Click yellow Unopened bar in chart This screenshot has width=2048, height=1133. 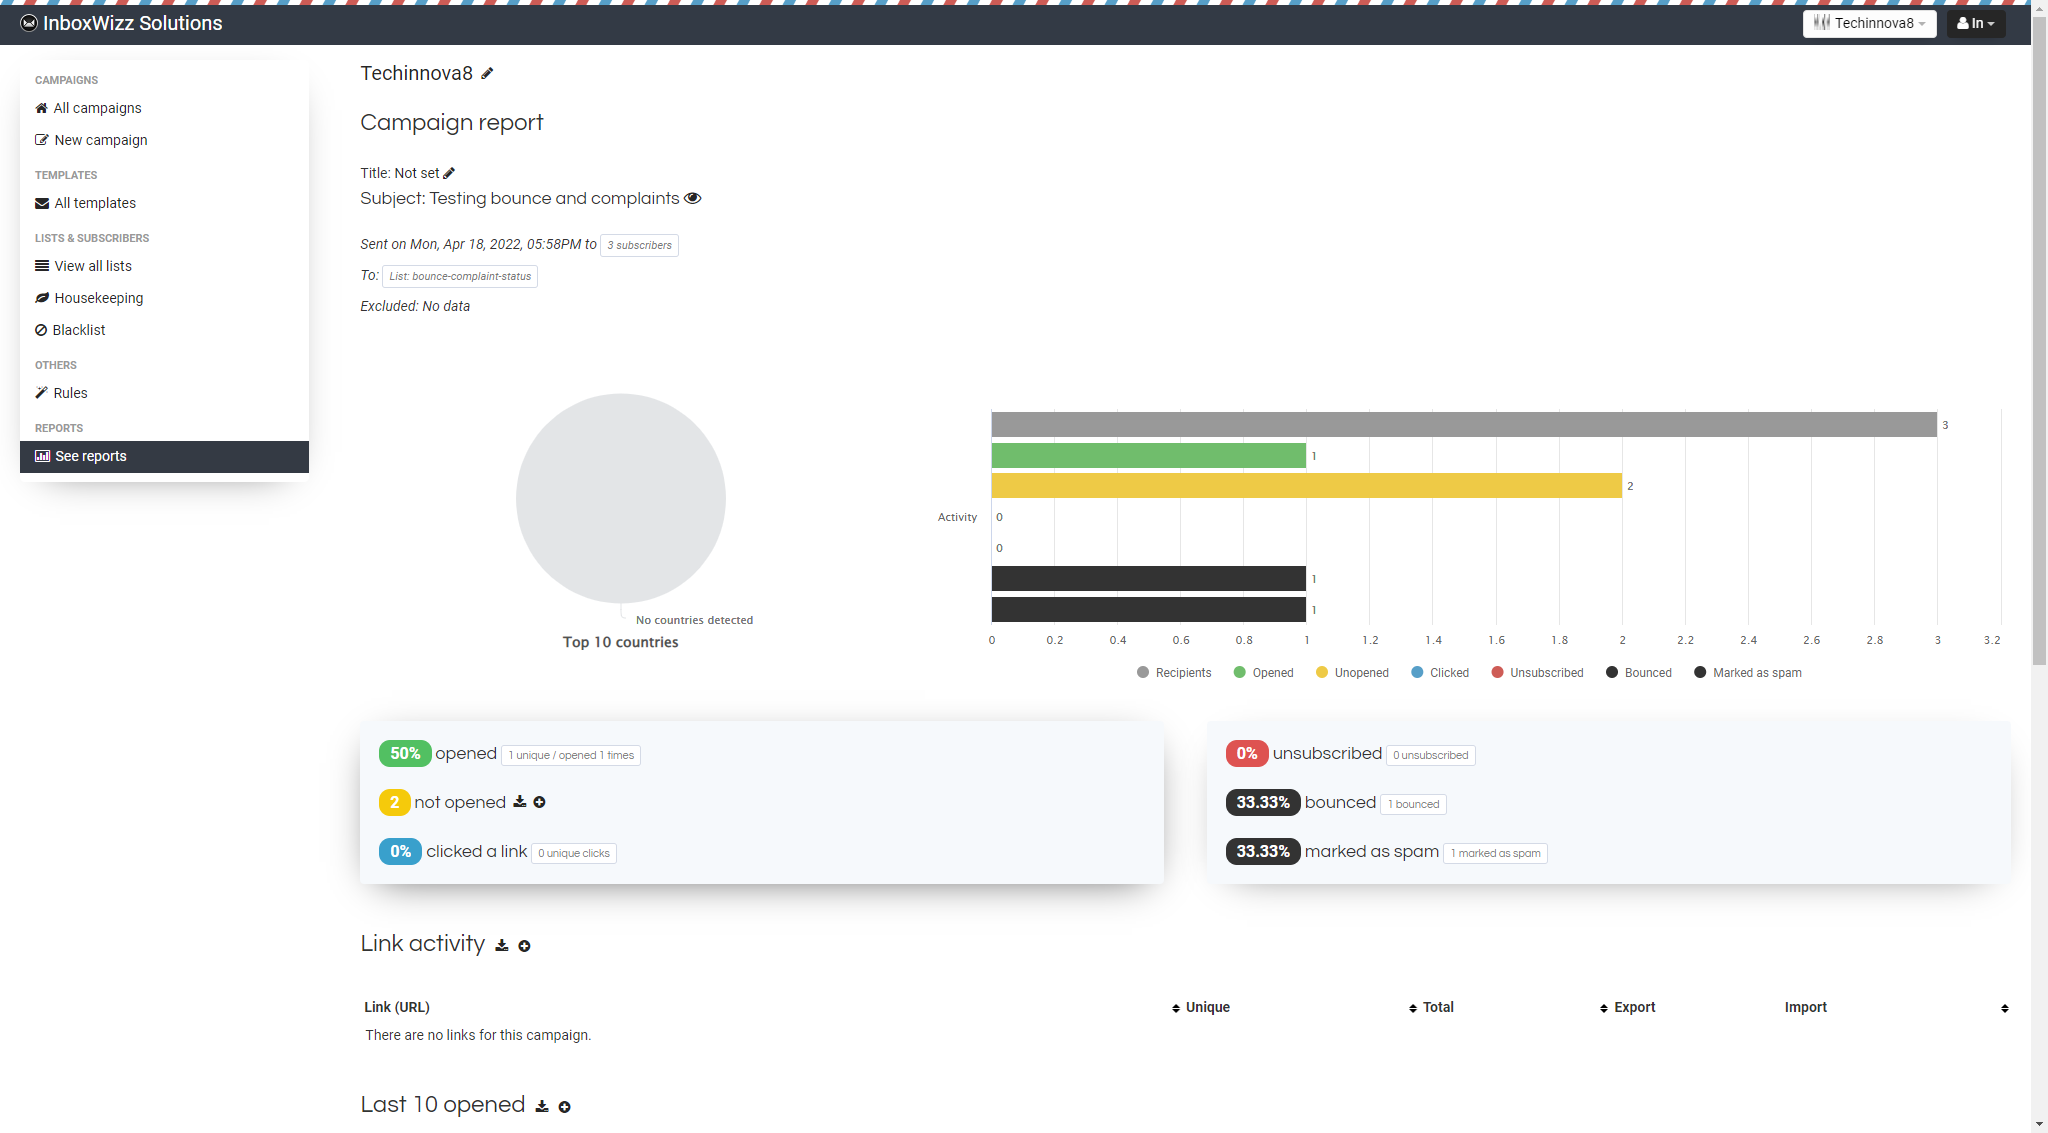(x=1306, y=486)
